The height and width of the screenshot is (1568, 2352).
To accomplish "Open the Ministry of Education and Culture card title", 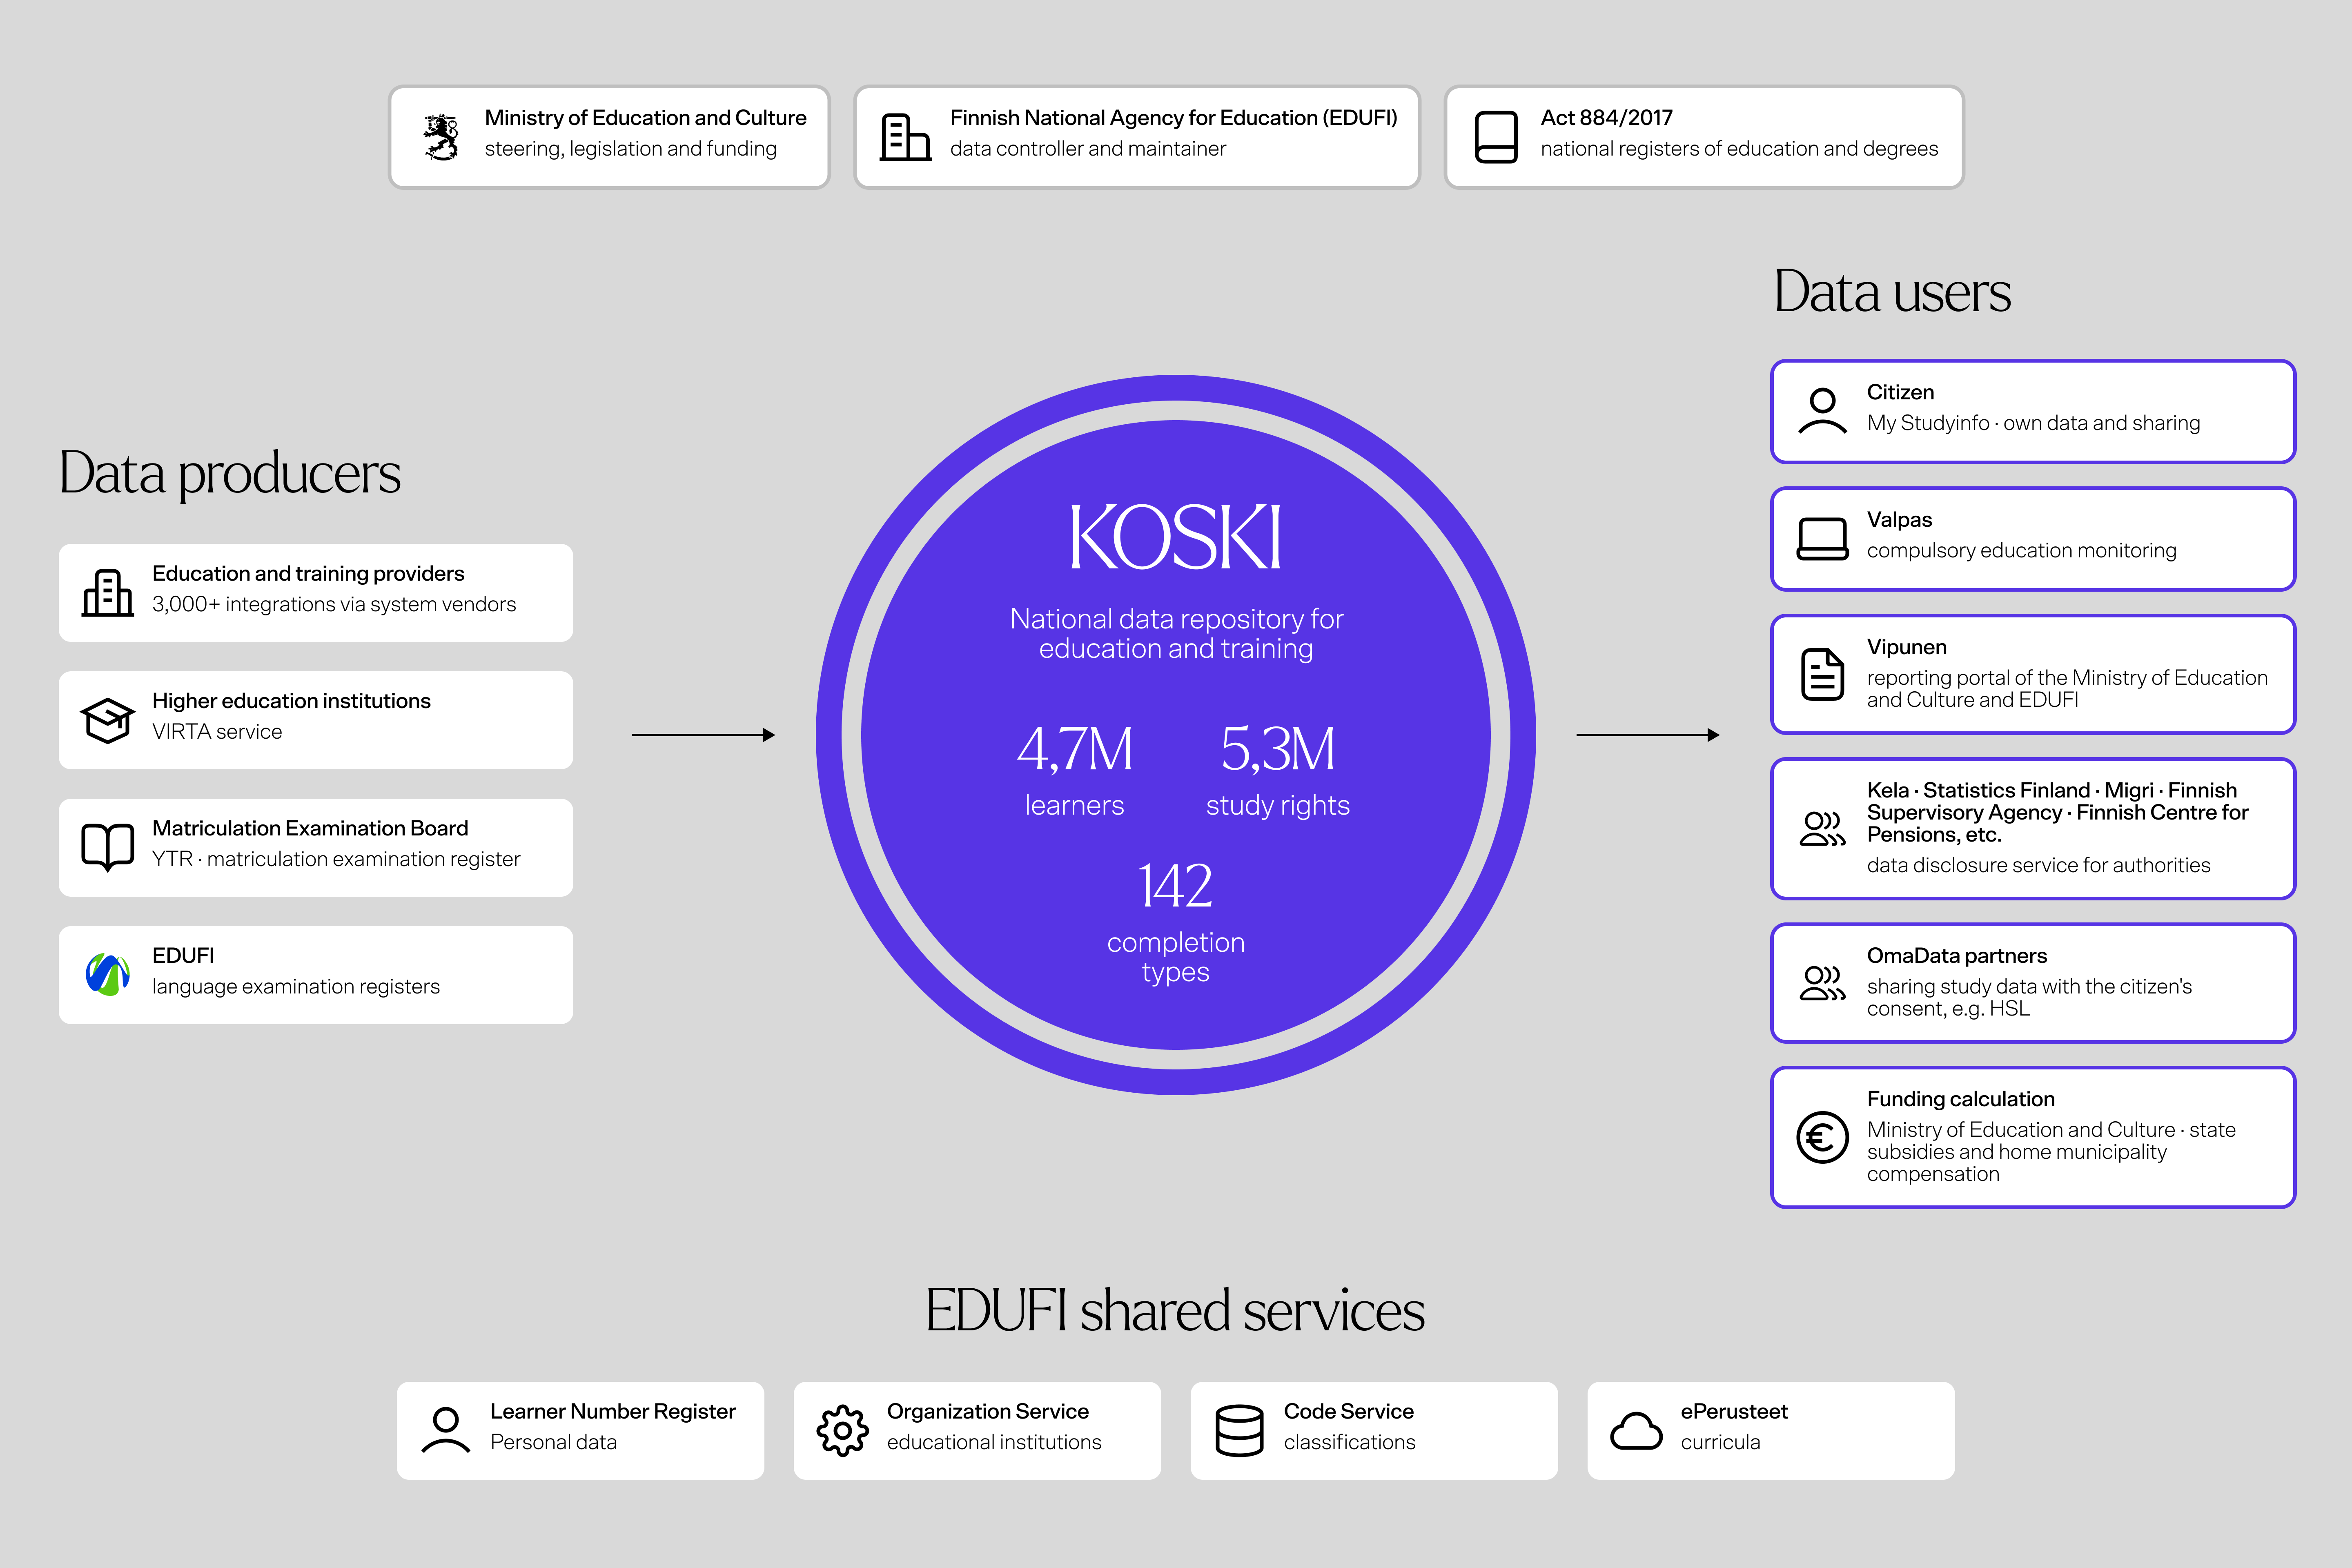I will [645, 118].
